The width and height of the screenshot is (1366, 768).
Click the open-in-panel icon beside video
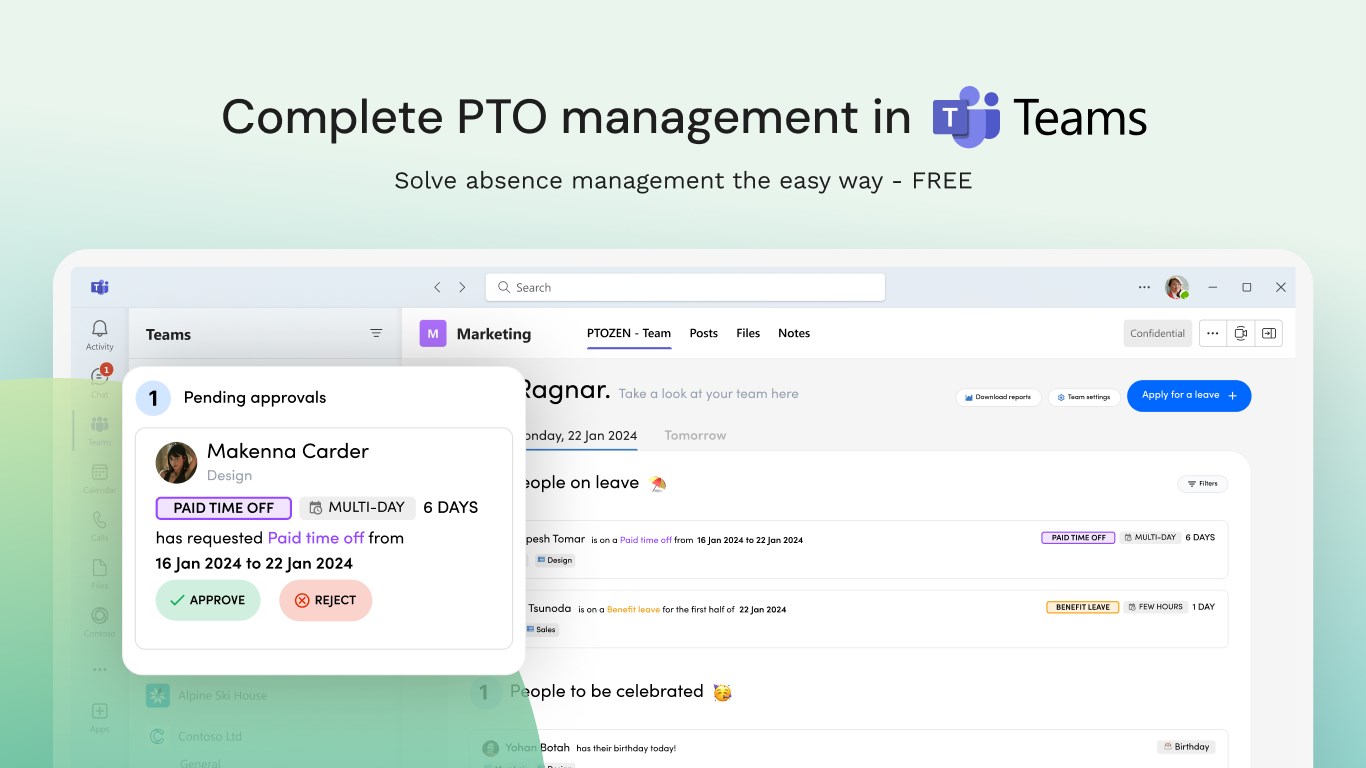[x=1268, y=333]
